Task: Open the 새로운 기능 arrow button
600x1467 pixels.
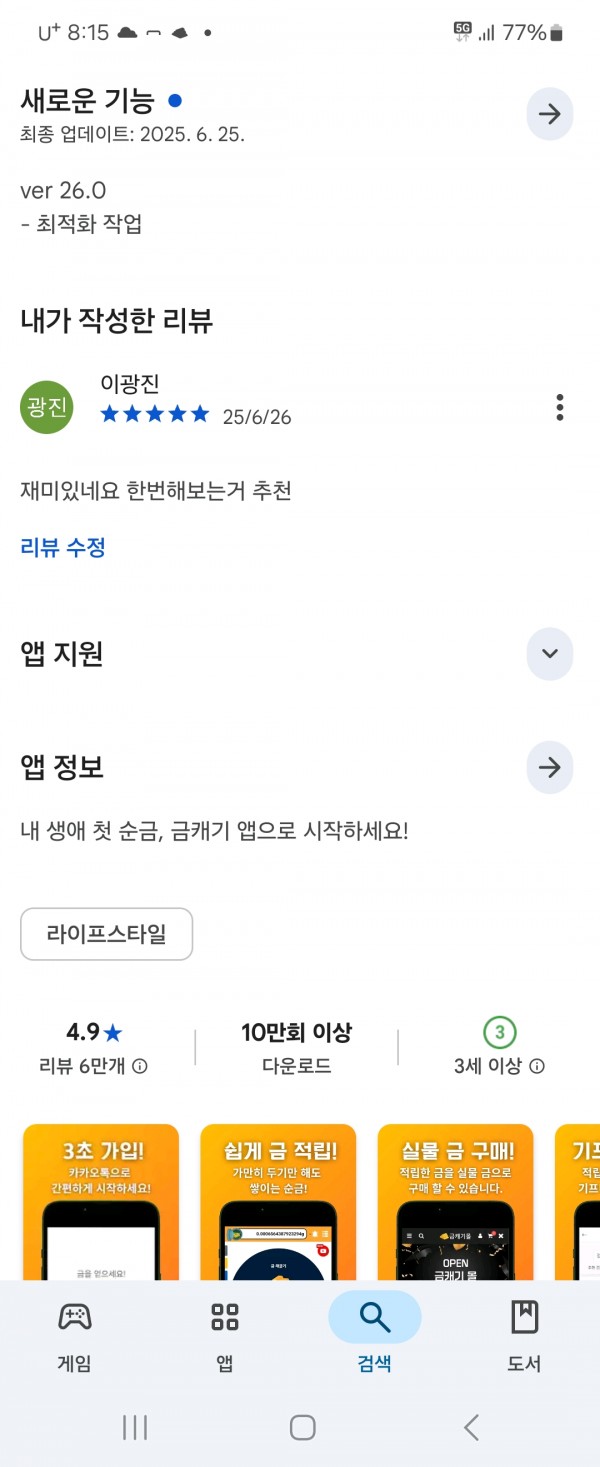Action: click(x=549, y=114)
